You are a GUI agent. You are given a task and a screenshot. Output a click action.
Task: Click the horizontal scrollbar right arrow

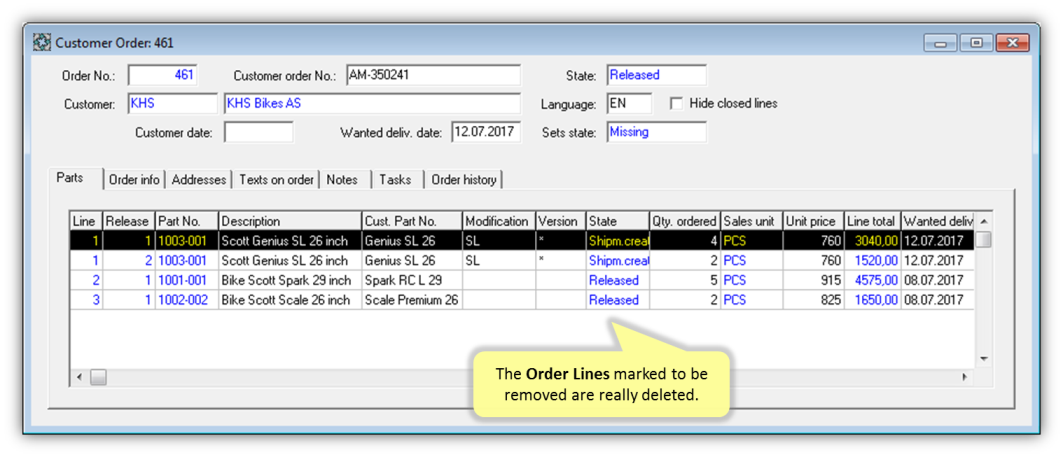(x=965, y=377)
